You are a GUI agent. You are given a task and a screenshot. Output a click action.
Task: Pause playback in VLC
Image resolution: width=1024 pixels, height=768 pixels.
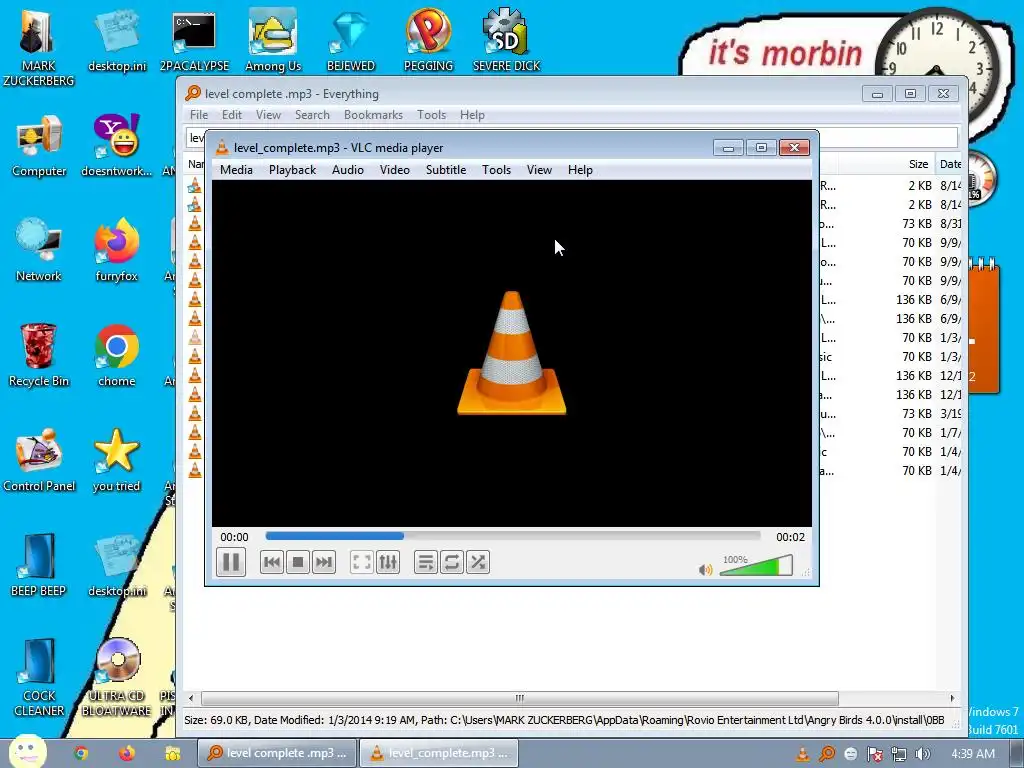231,562
